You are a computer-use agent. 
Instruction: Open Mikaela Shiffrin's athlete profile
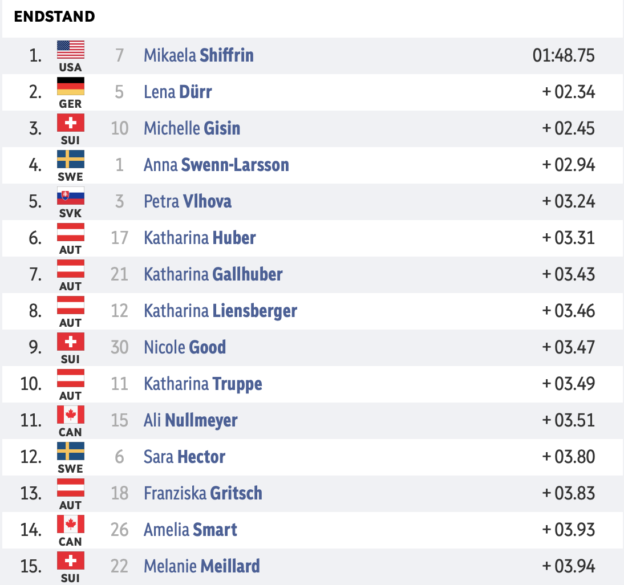coord(199,55)
